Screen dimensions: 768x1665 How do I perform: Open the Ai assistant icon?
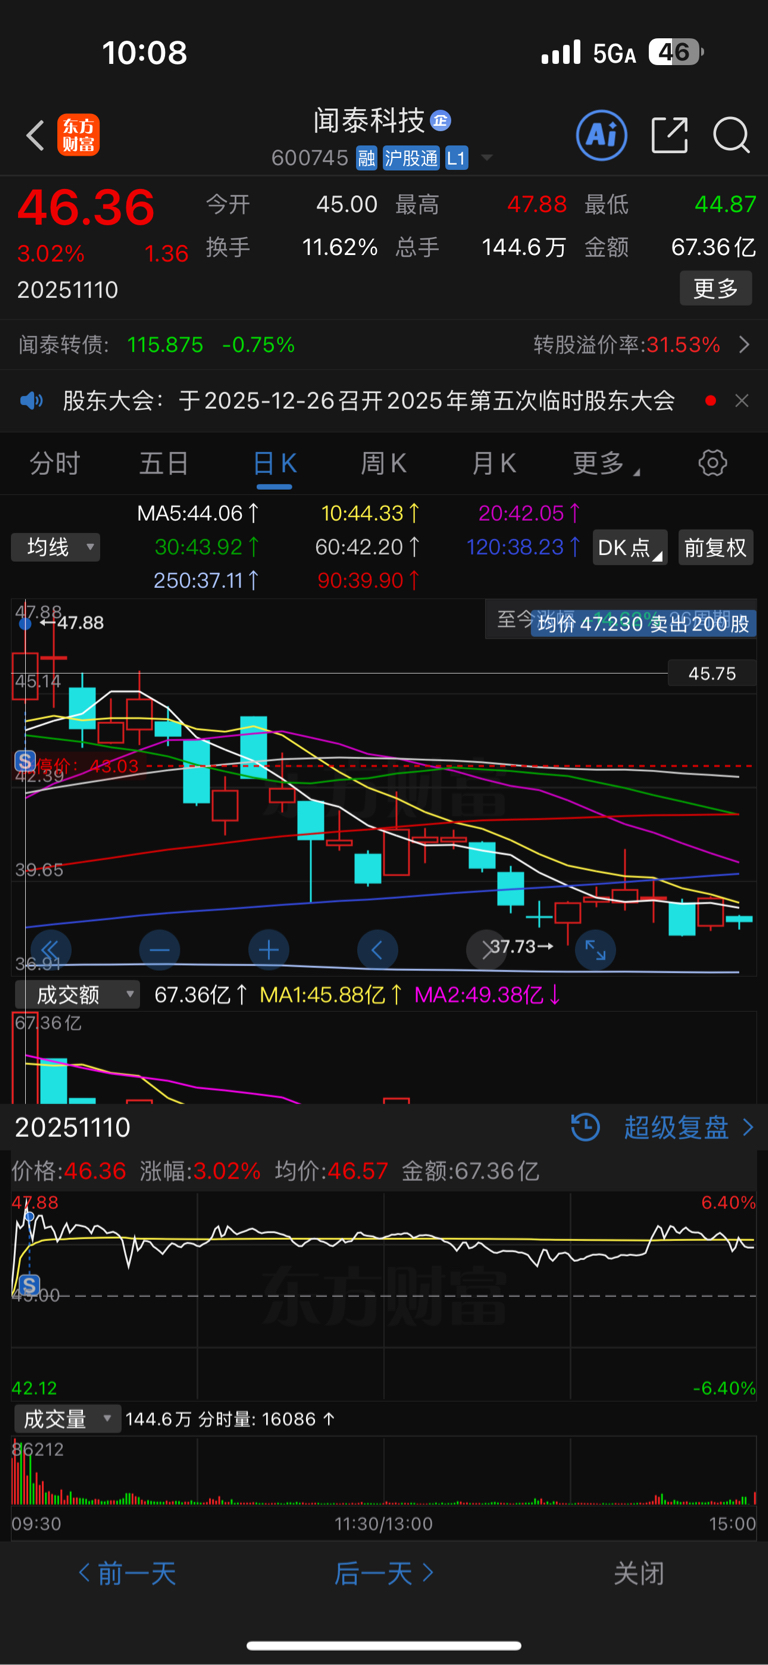[x=602, y=135]
